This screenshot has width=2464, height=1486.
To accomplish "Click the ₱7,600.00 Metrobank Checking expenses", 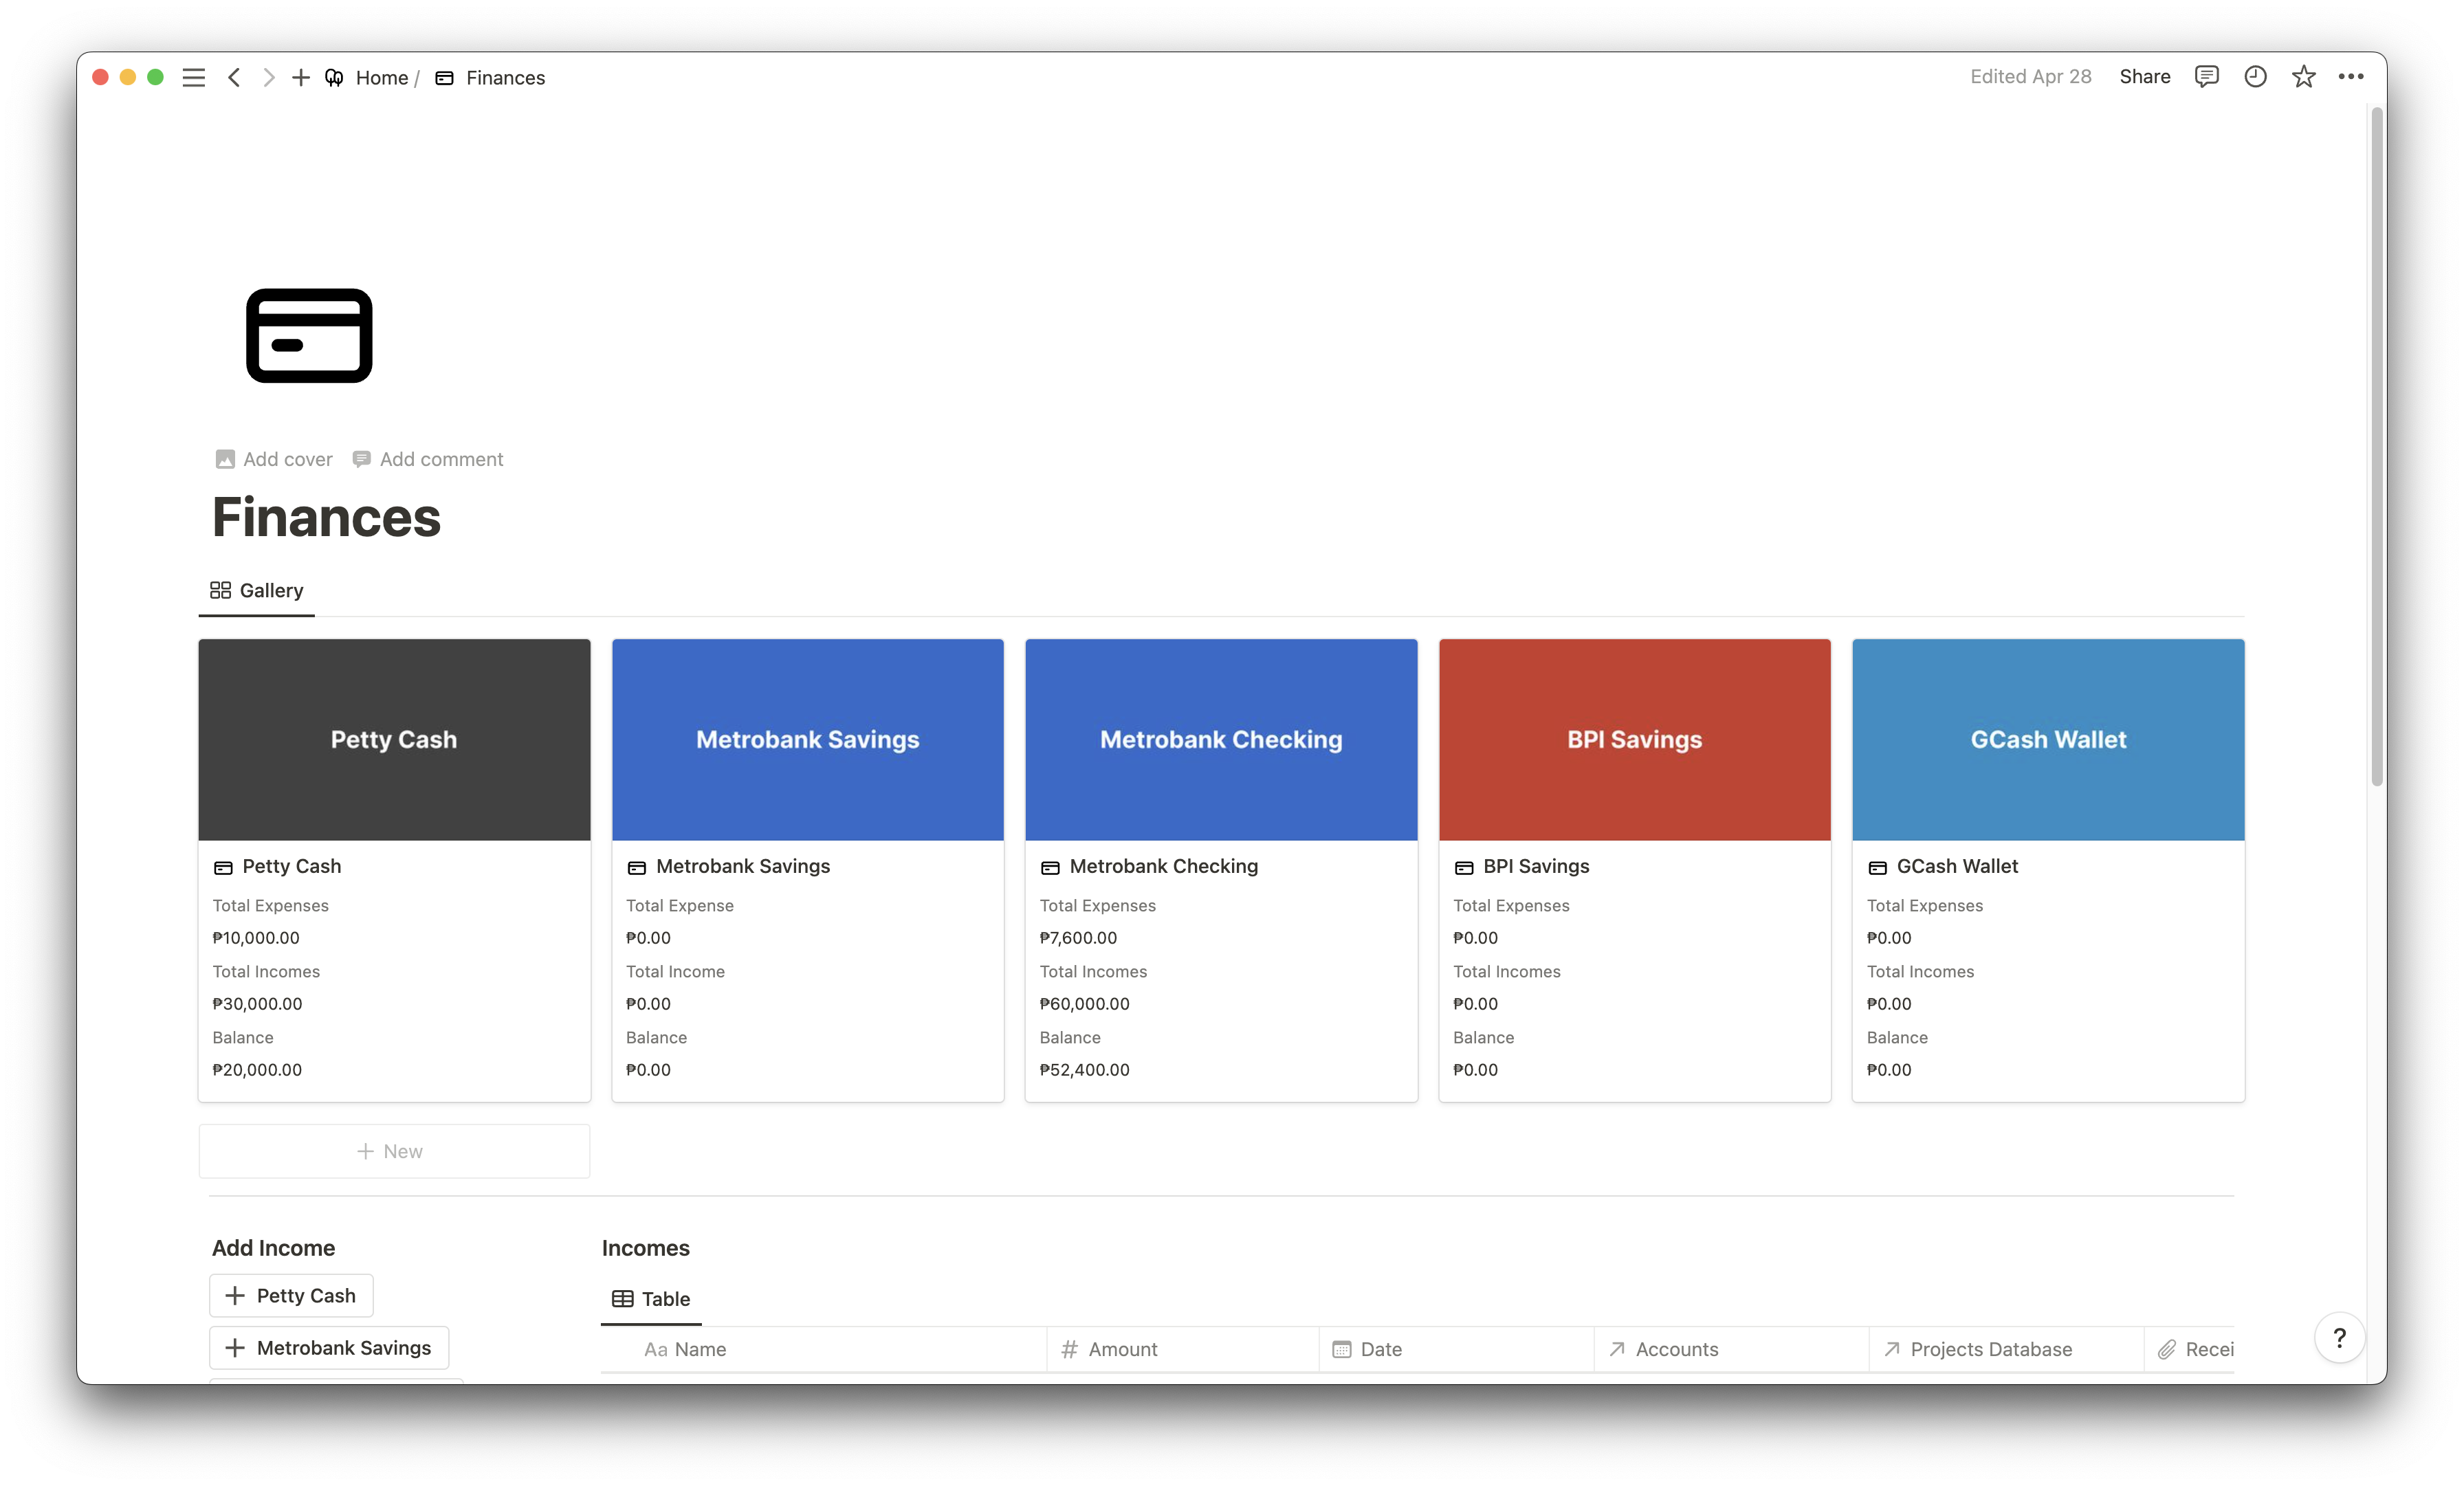I will [x=1078, y=937].
